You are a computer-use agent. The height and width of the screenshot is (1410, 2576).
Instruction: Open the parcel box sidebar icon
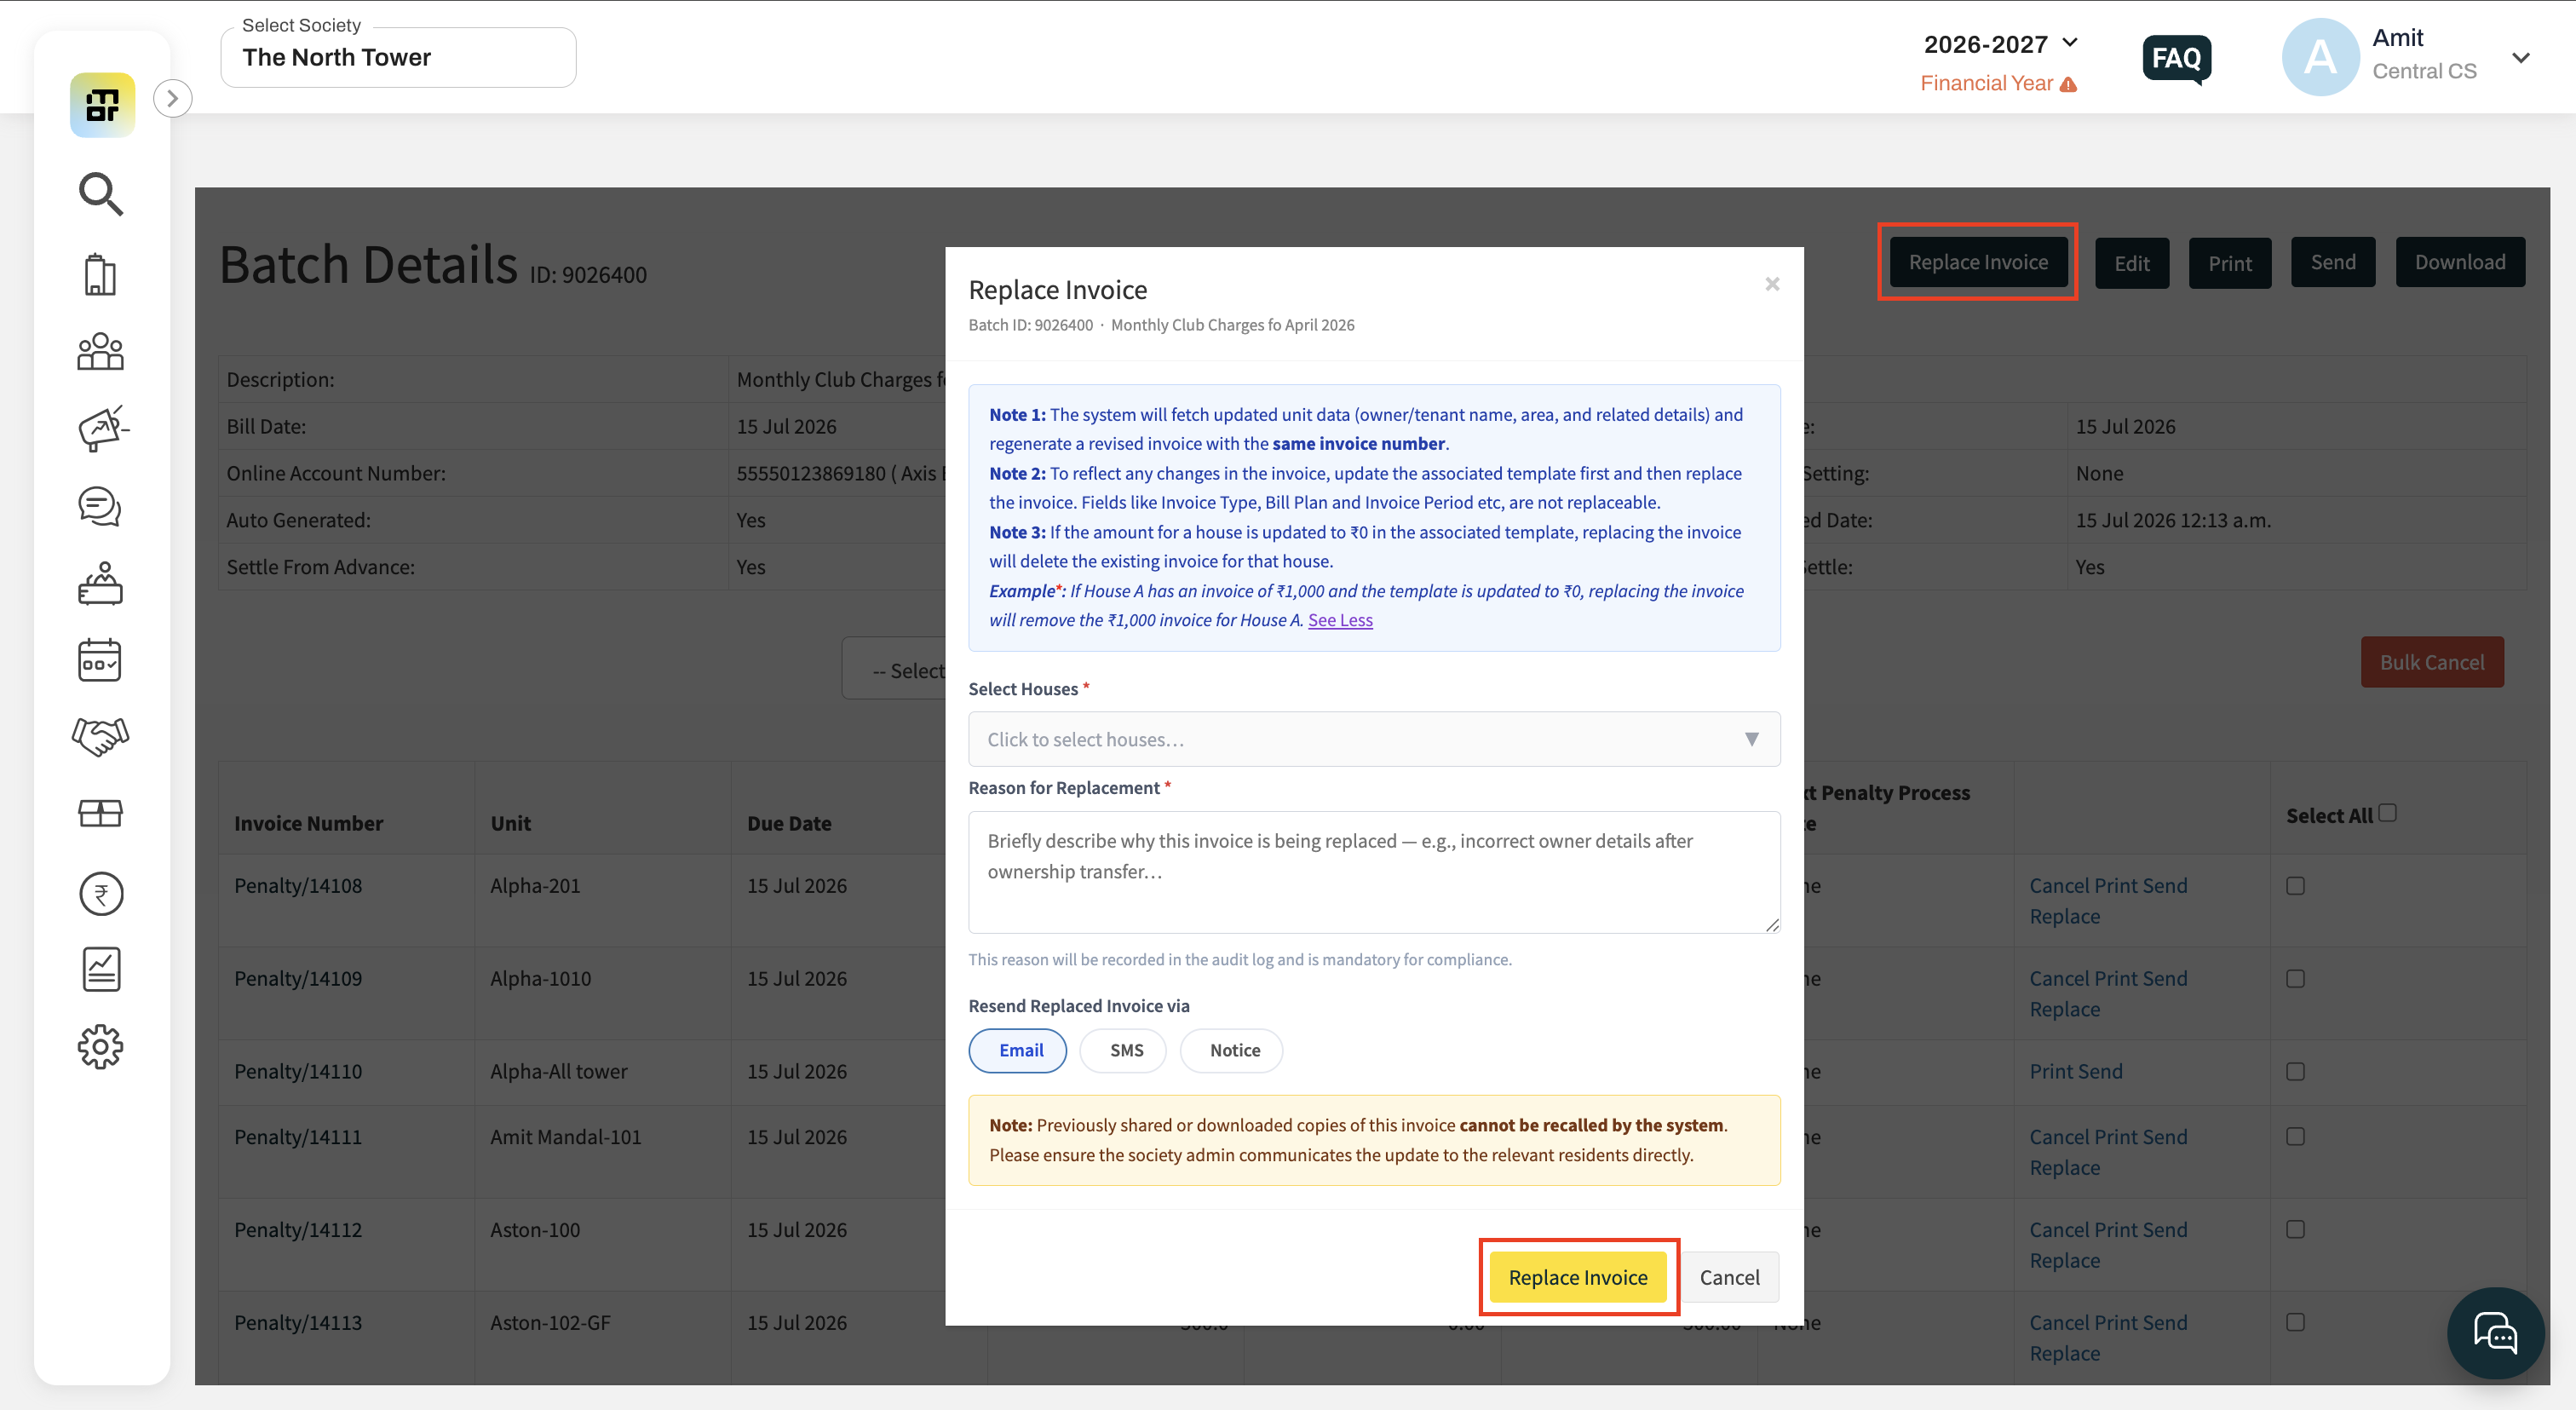100,813
